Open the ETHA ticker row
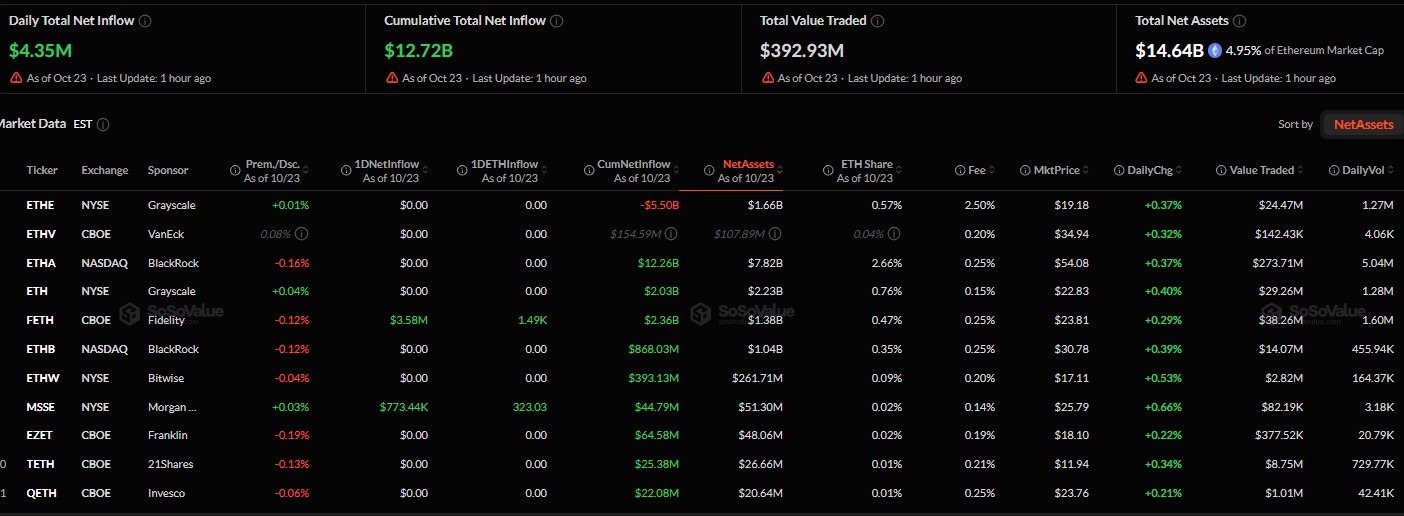1404x516 pixels. click(x=42, y=263)
